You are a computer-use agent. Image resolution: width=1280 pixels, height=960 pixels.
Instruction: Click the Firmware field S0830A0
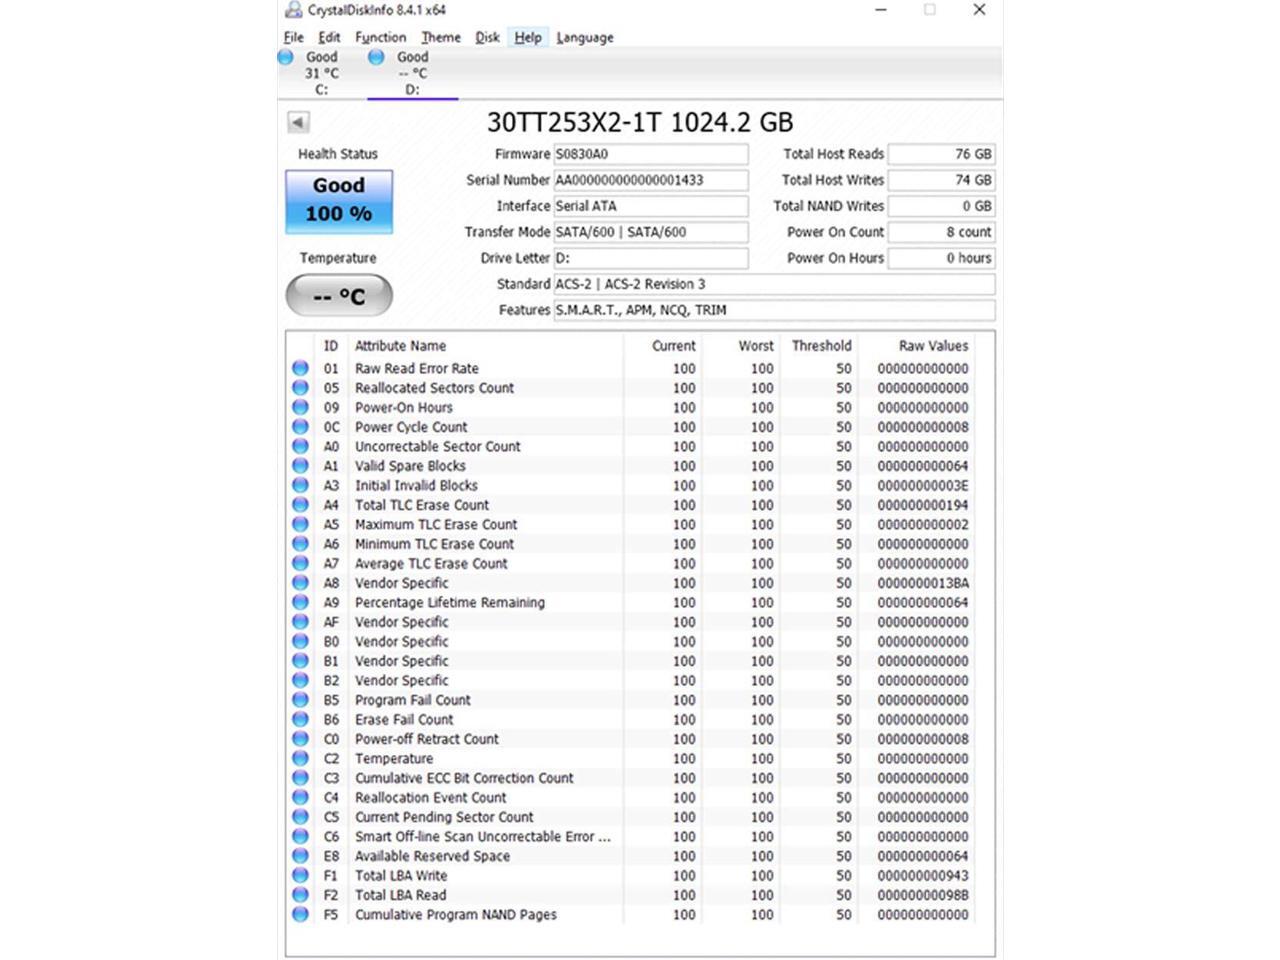(x=650, y=154)
